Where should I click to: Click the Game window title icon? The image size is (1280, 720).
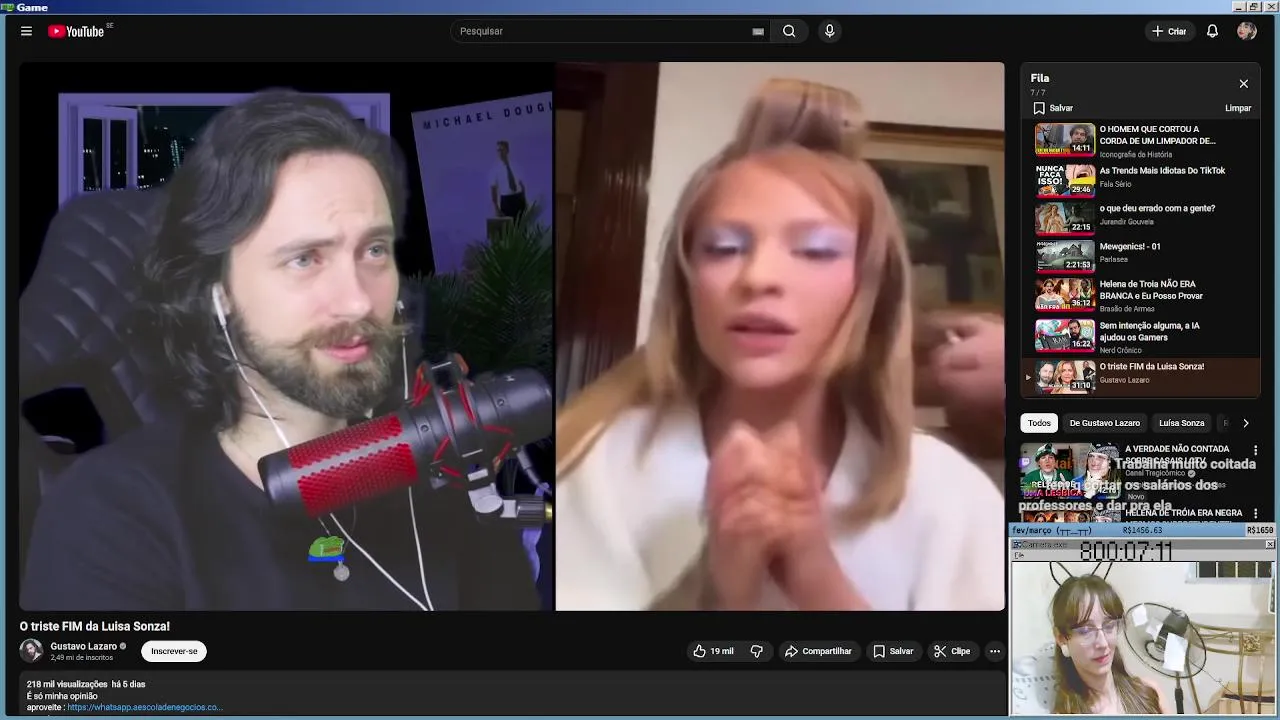(x=7, y=7)
